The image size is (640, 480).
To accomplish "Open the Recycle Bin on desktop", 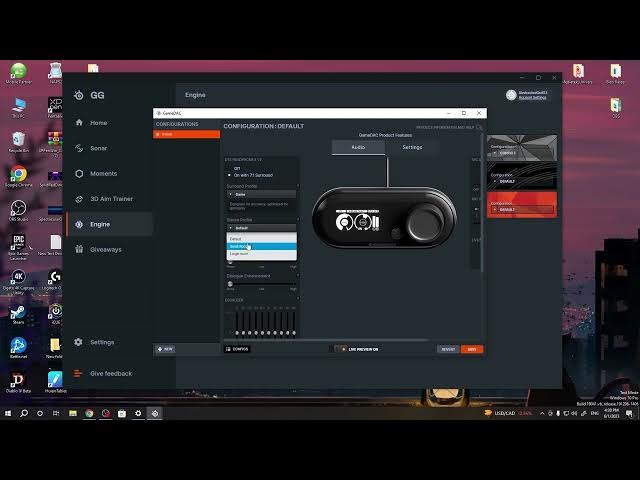I will [x=18, y=142].
